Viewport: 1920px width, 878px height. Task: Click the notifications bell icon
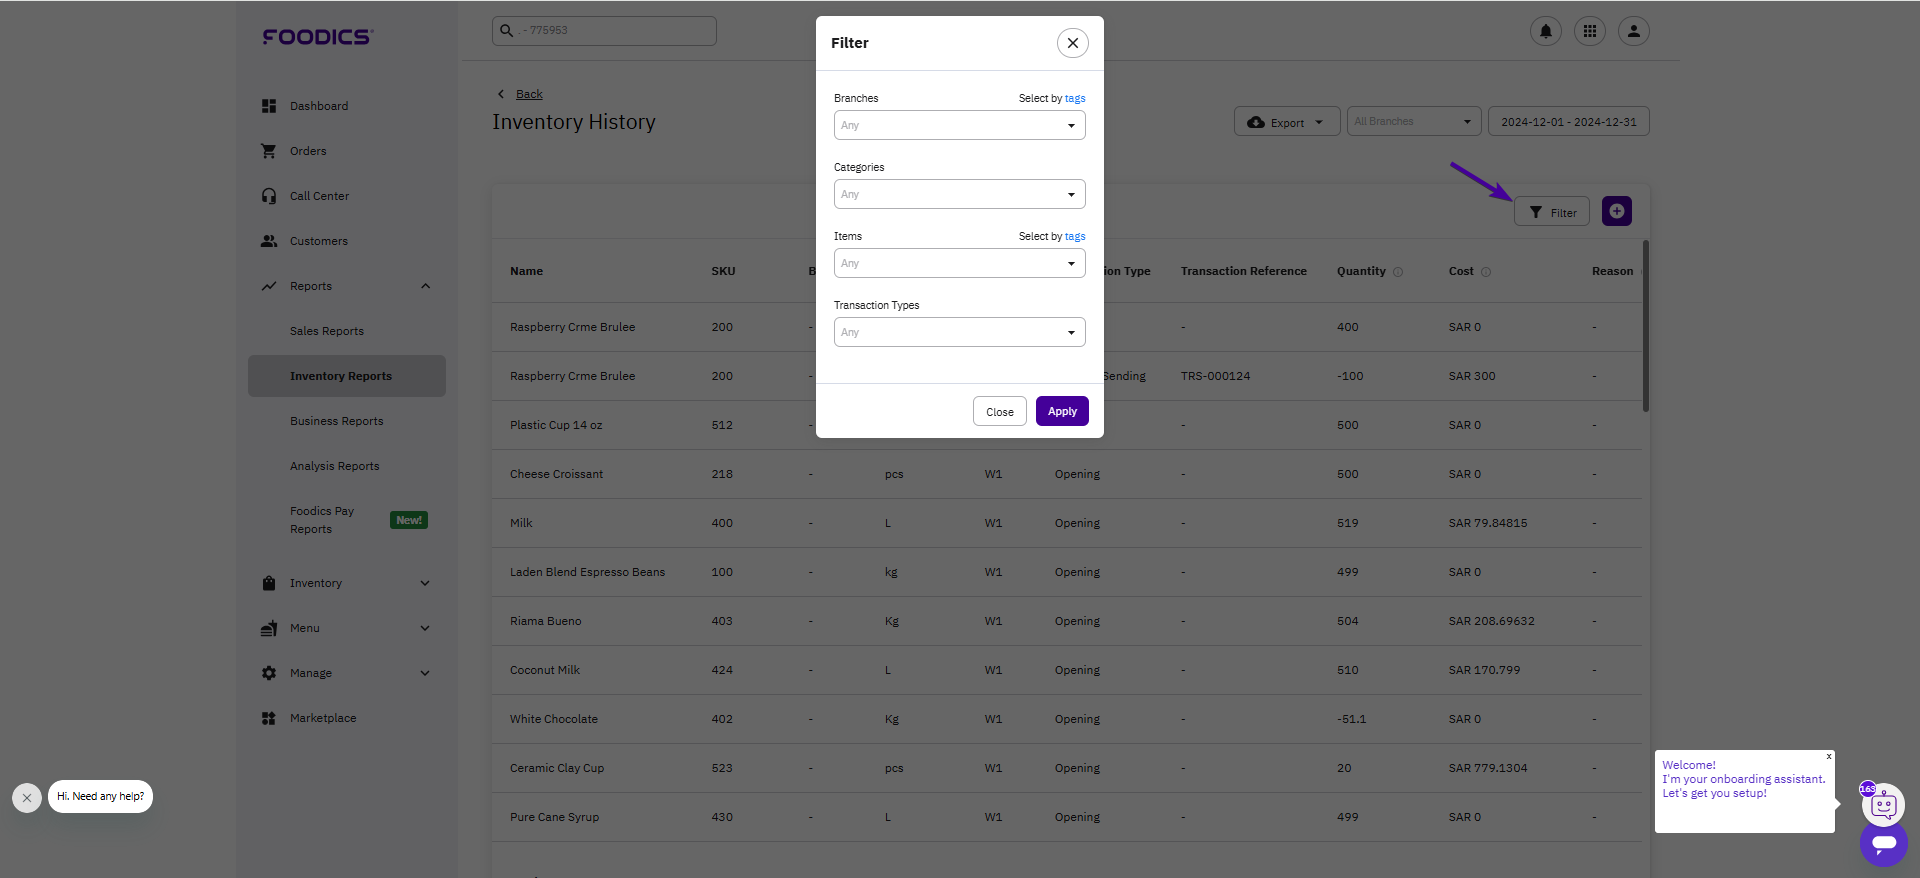click(1545, 31)
